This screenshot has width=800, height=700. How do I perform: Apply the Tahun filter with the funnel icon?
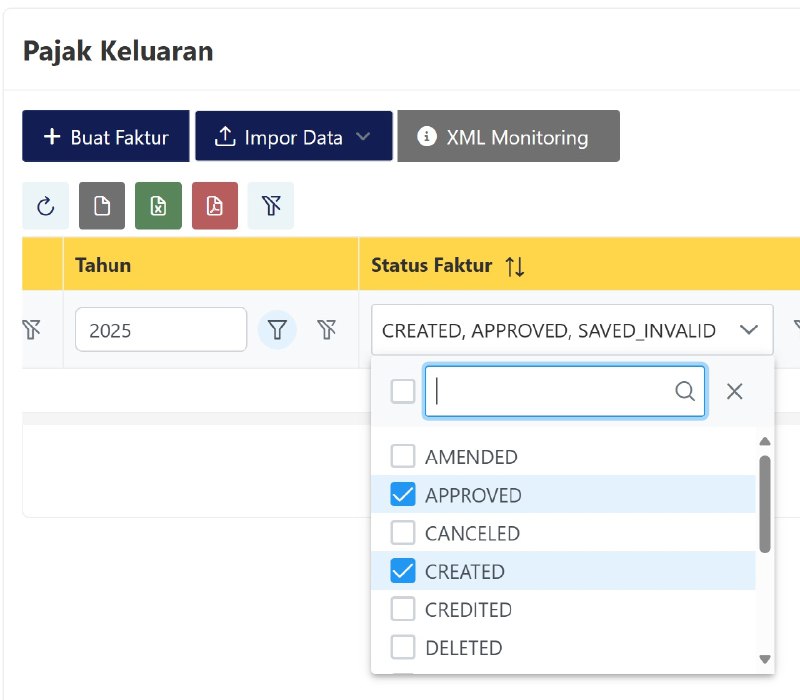point(277,329)
